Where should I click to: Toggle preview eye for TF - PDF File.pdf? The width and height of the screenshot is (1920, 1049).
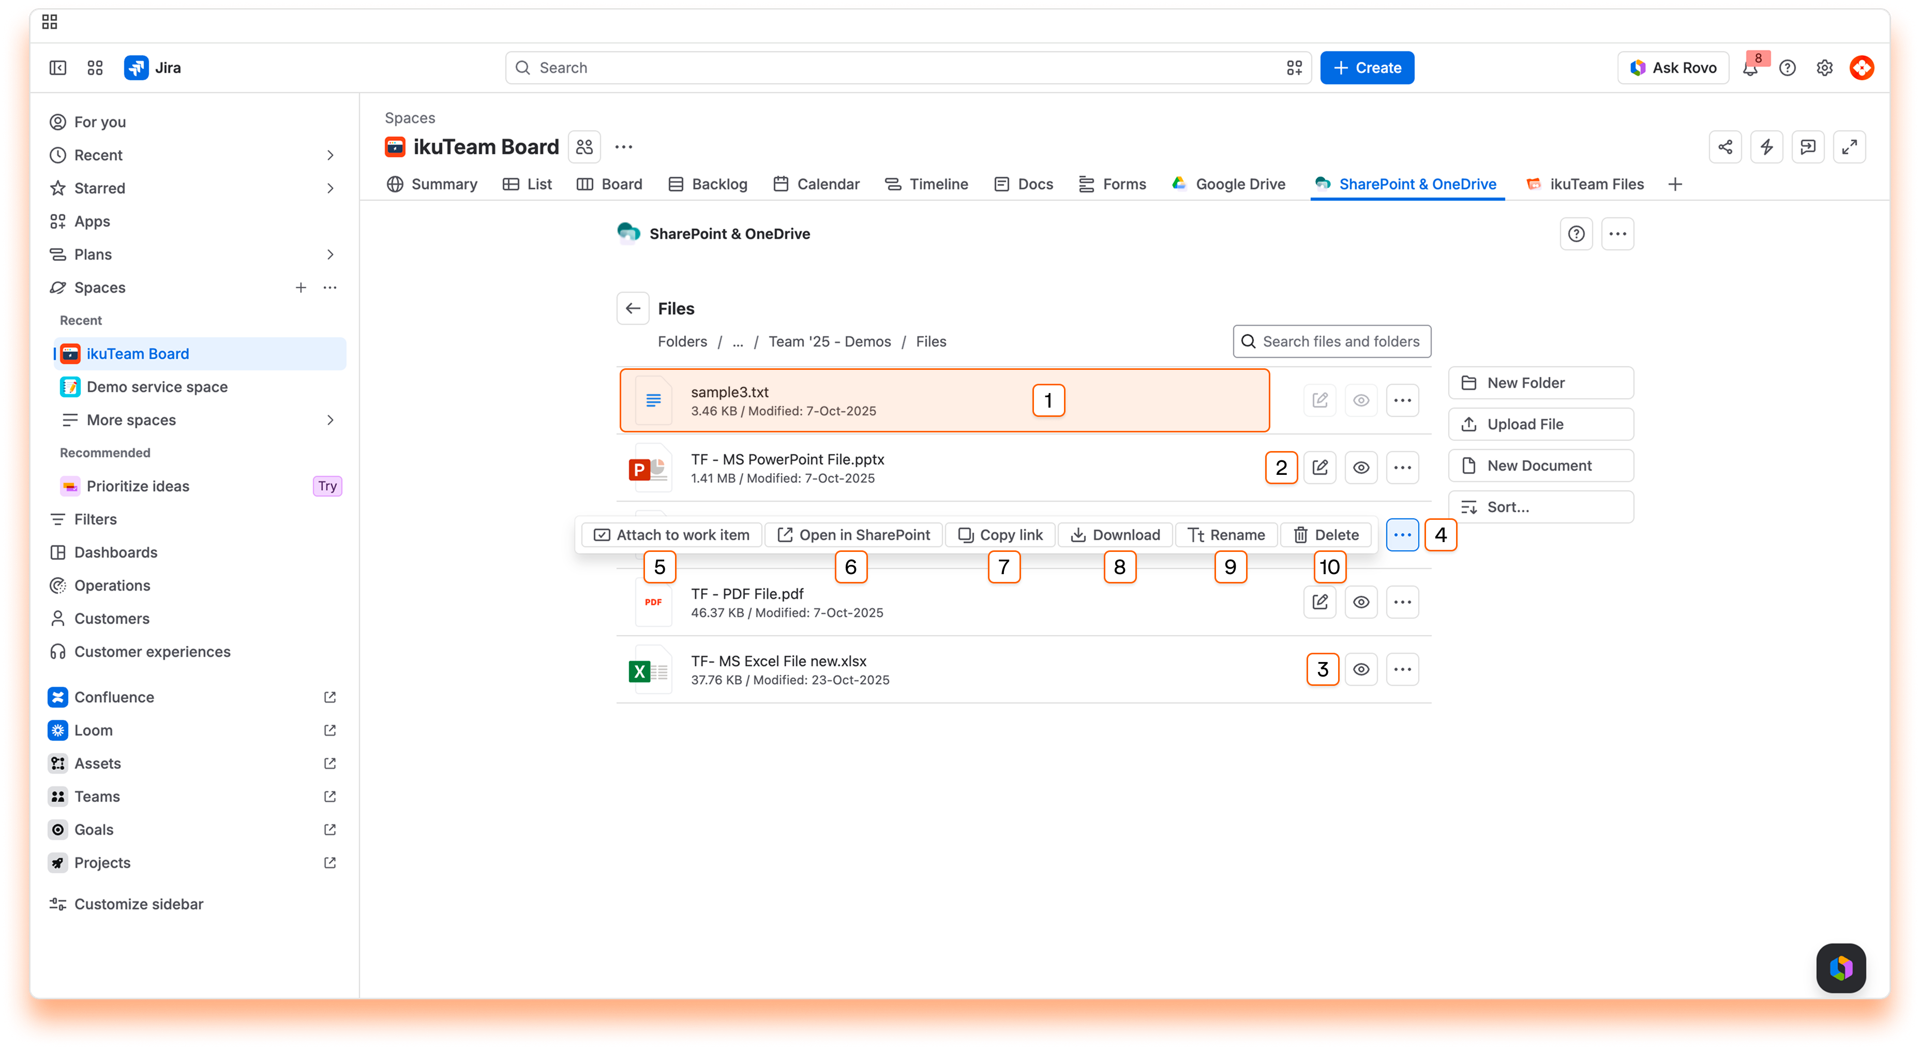1361,602
